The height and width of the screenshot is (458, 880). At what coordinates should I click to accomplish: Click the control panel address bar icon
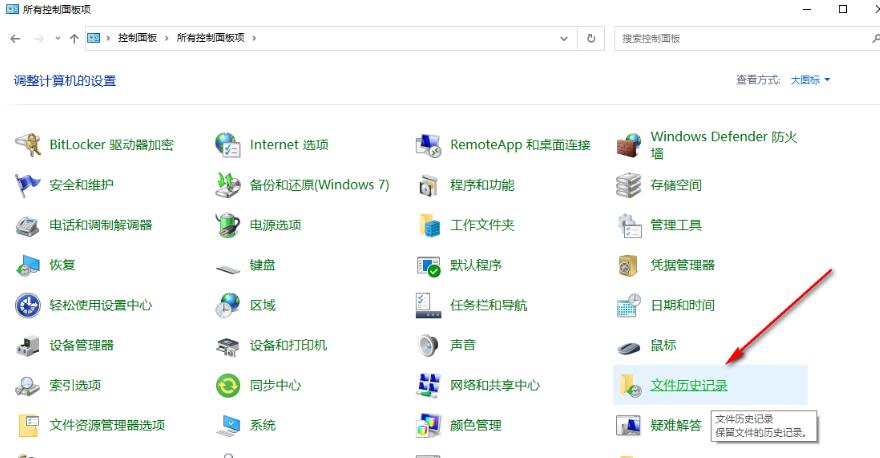point(94,38)
